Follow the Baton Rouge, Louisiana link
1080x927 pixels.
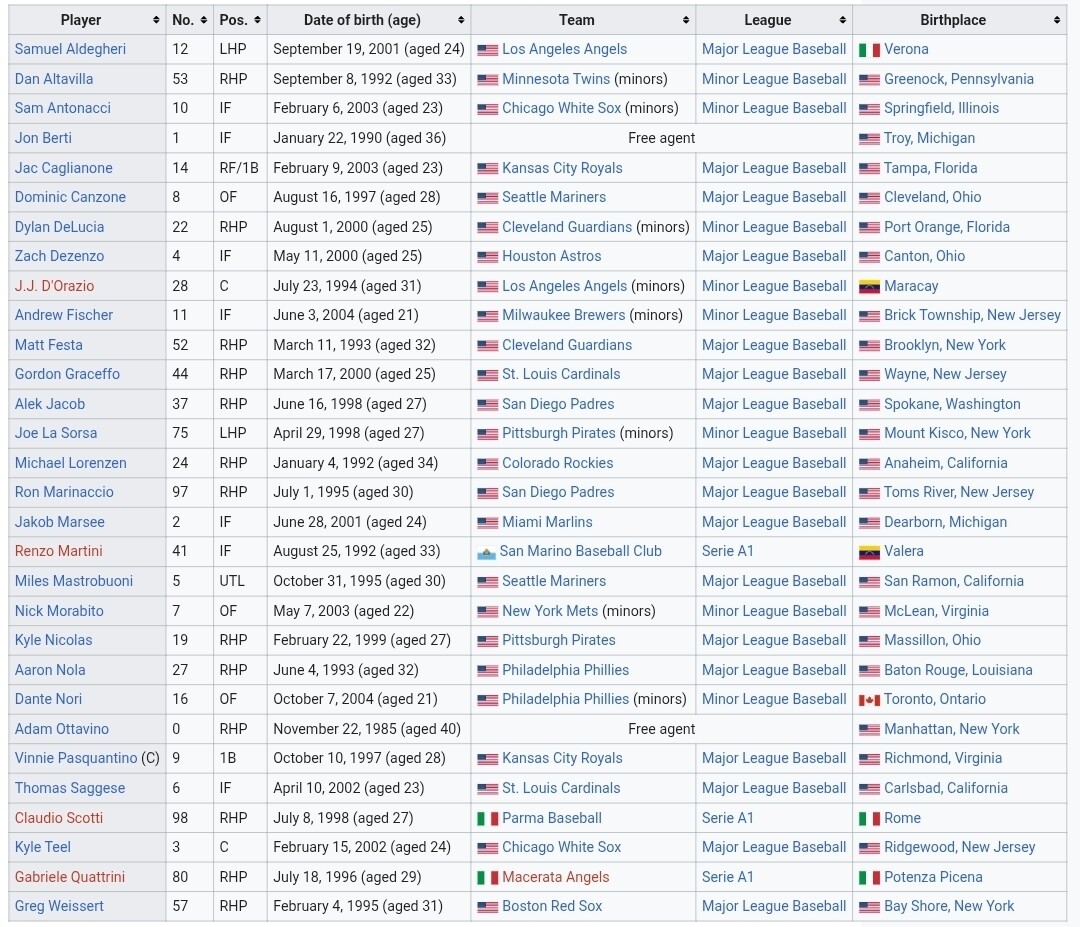point(958,669)
